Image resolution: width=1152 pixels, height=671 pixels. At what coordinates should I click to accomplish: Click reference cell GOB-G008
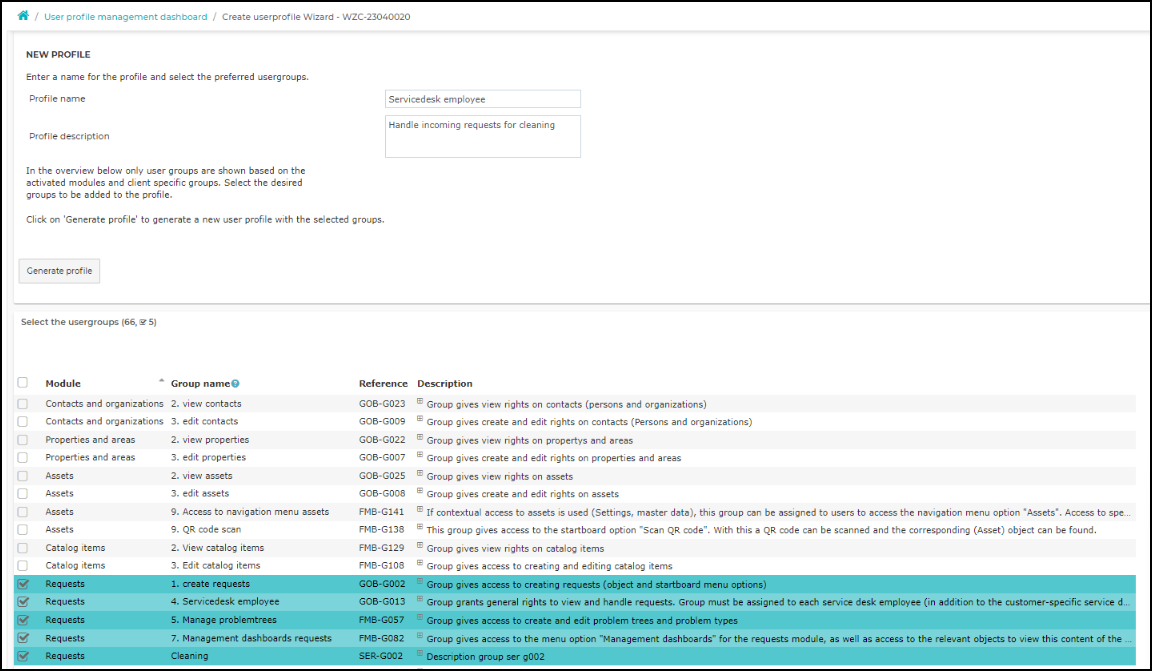point(381,493)
